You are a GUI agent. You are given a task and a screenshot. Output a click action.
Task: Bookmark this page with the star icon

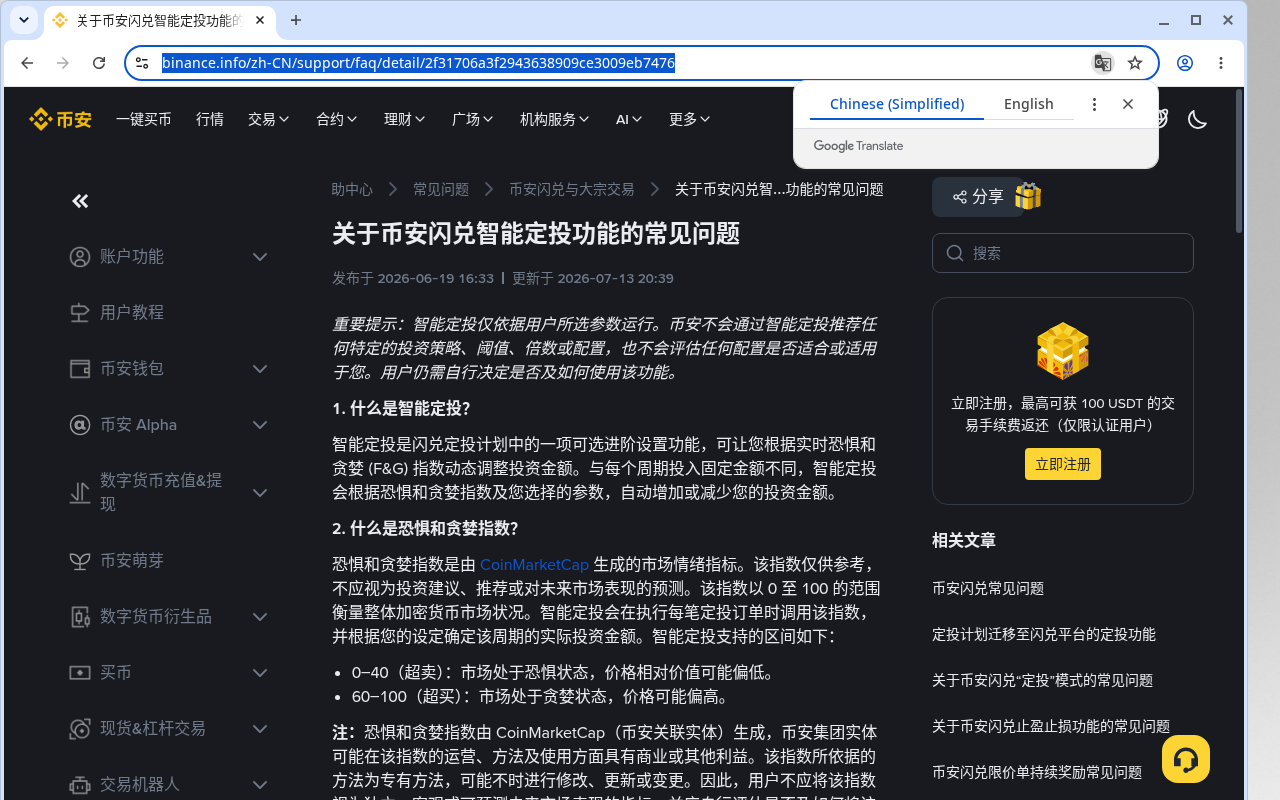(x=1135, y=63)
